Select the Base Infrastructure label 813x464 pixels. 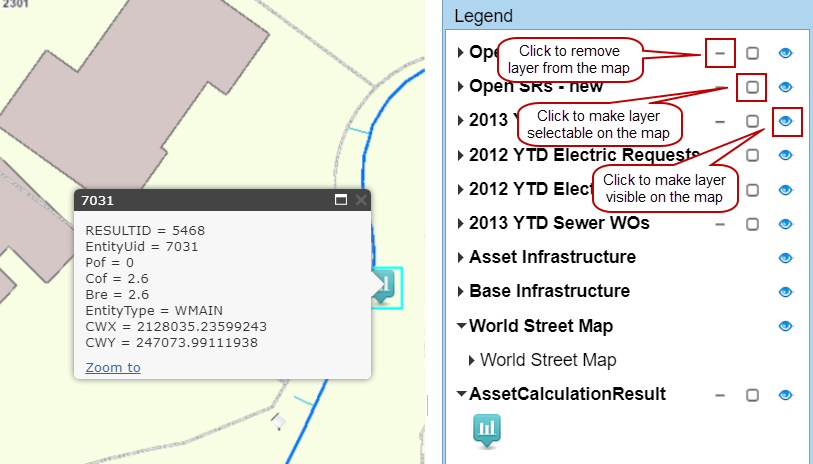tap(549, 291)
